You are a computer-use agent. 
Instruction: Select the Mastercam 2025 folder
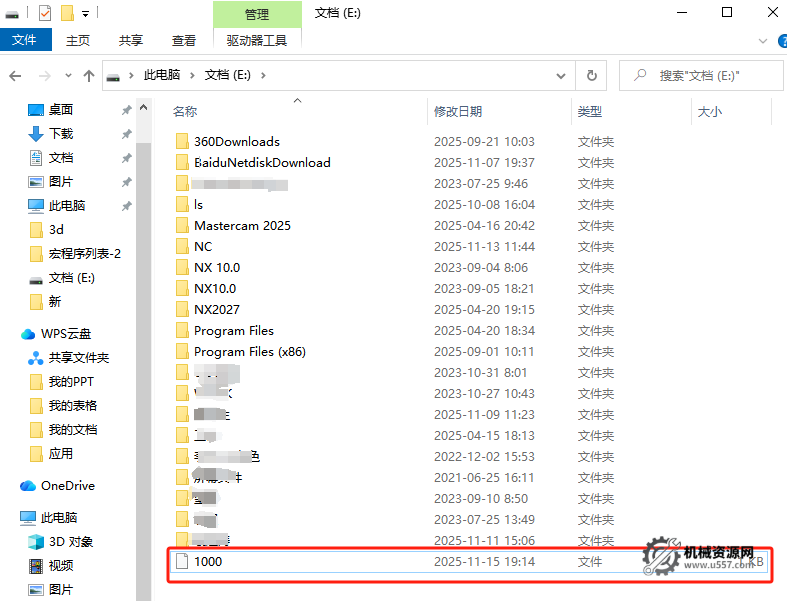242,226
